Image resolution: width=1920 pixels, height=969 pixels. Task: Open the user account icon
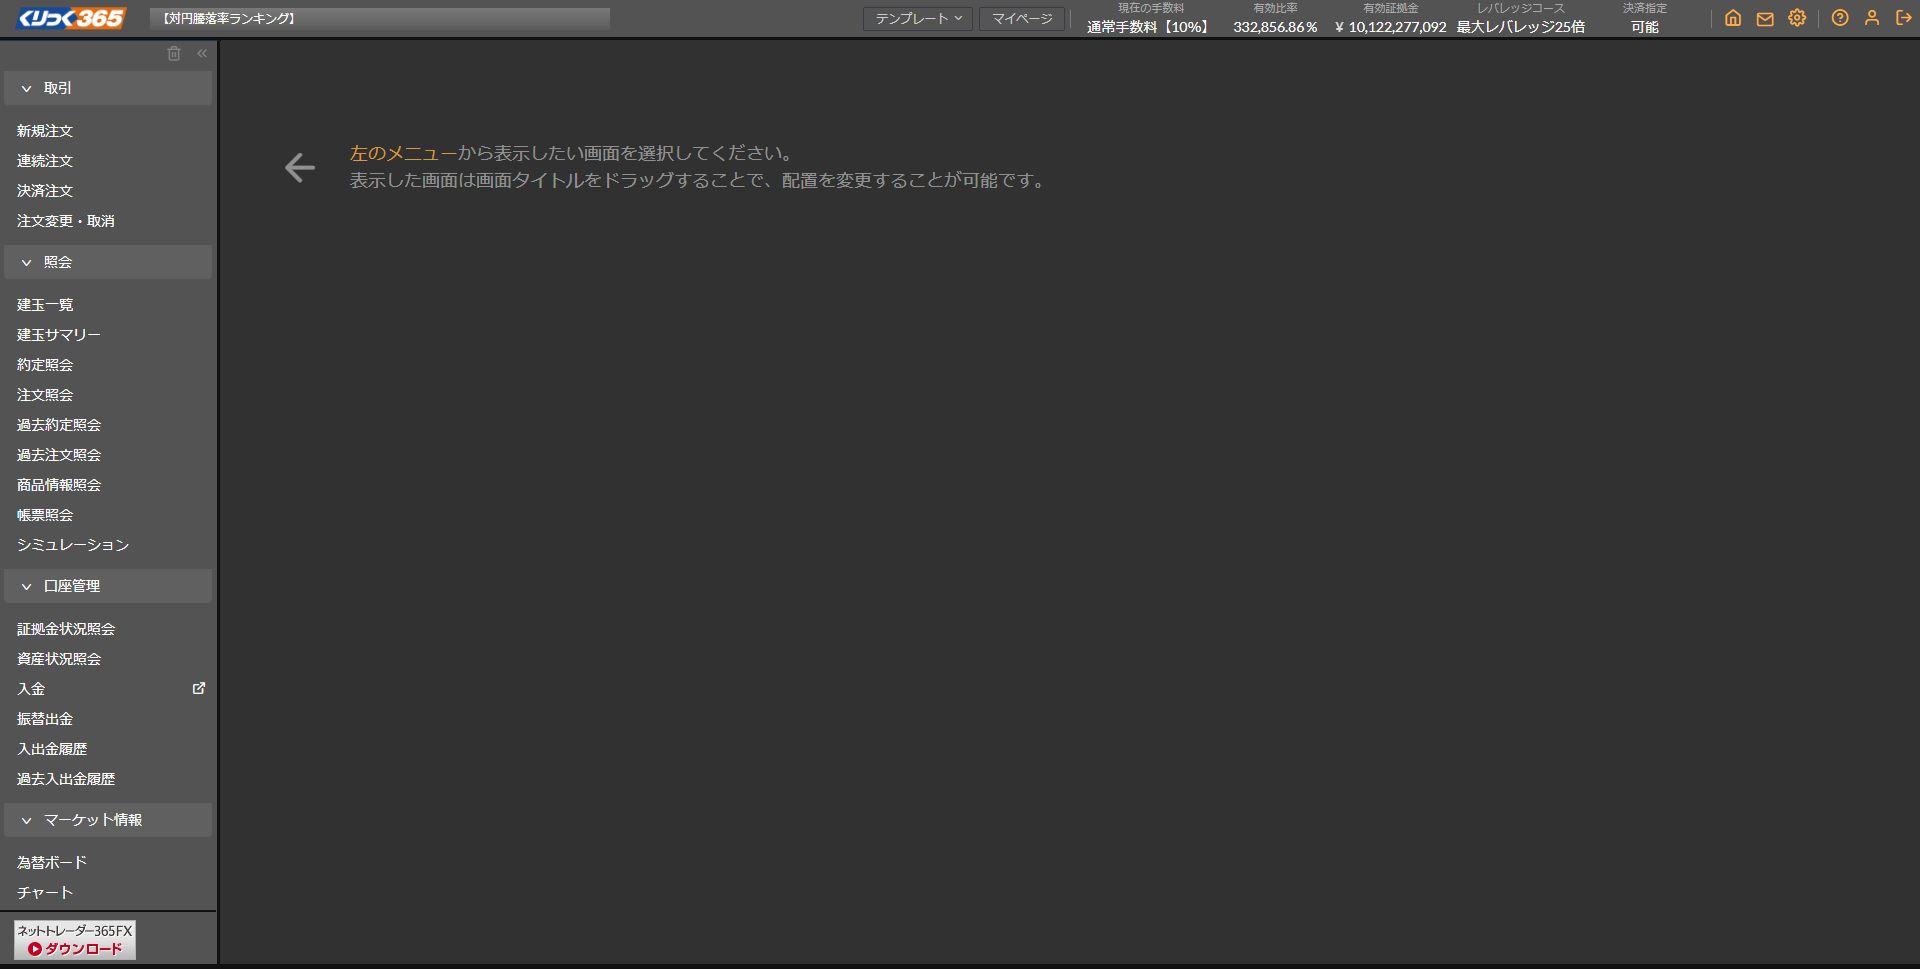pyautogui.click(x=1872, y=18)
